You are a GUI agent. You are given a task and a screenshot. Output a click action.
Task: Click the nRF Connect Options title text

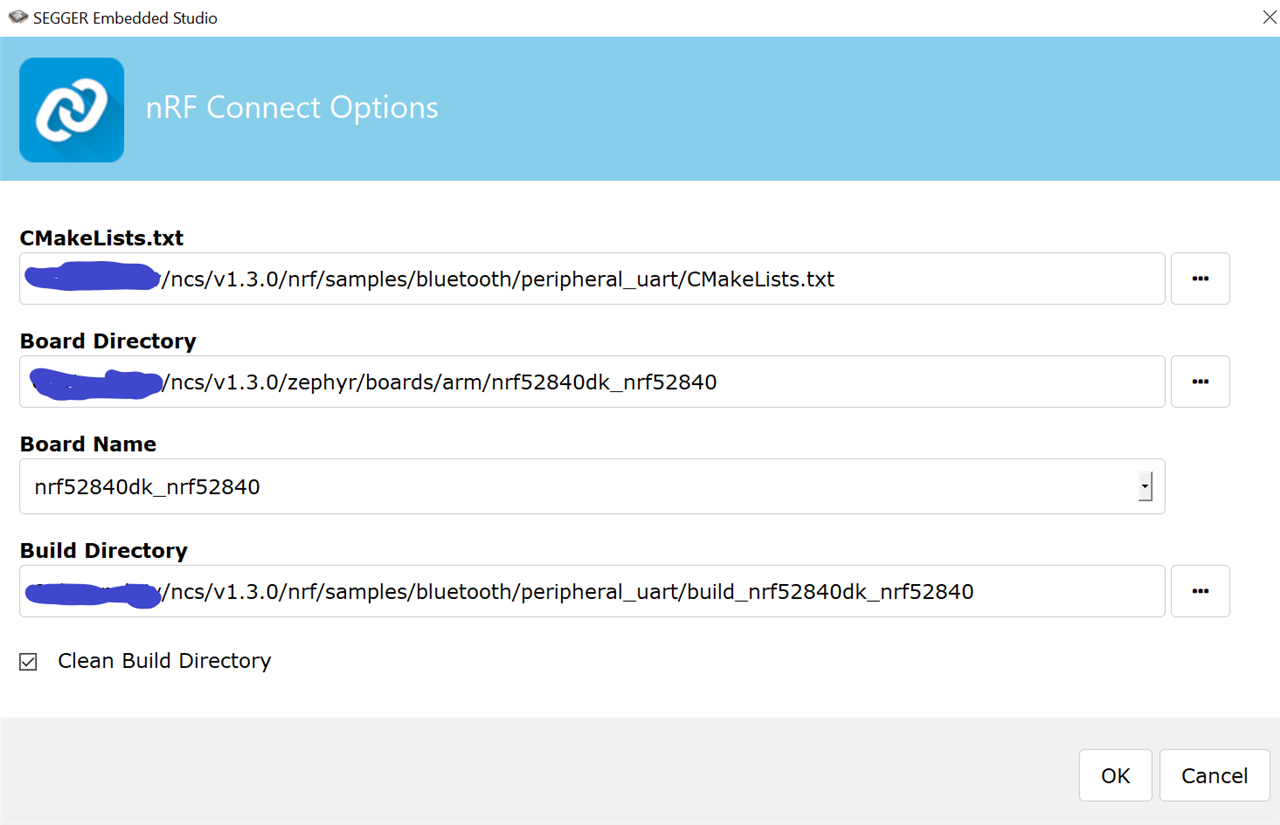(x=292, y=108)
